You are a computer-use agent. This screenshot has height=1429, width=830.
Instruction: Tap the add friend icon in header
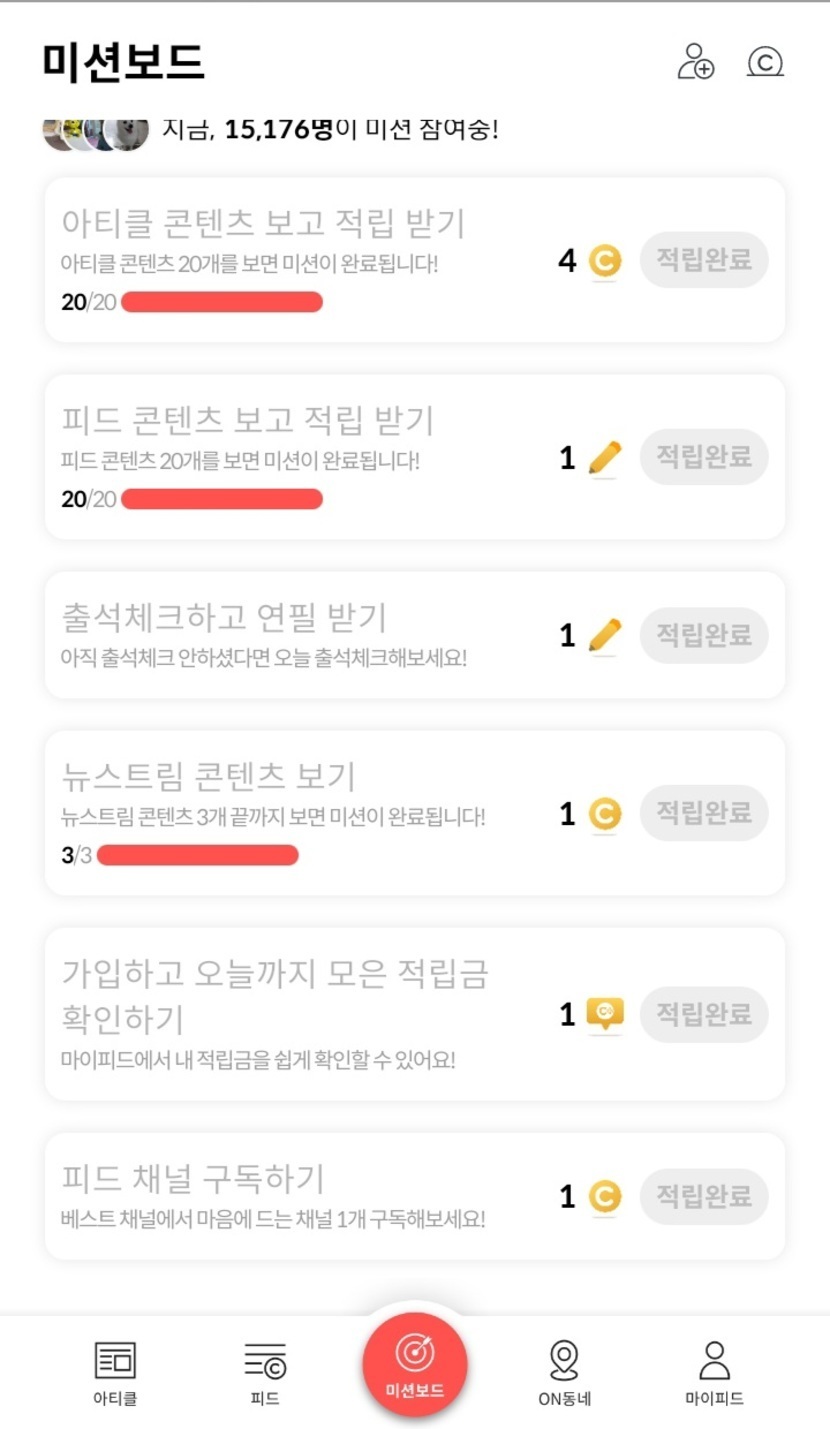coord(696,61)
